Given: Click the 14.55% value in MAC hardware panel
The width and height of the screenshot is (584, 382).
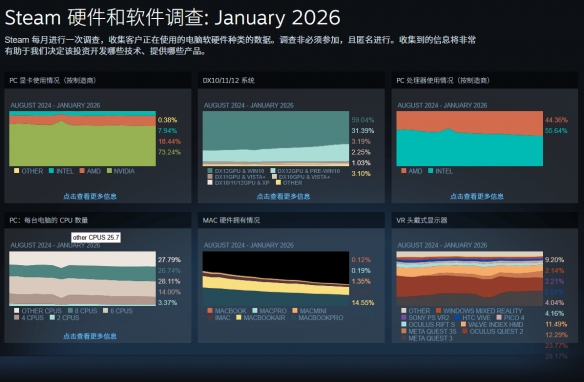Looking at the screenshot, I should 363,303.
